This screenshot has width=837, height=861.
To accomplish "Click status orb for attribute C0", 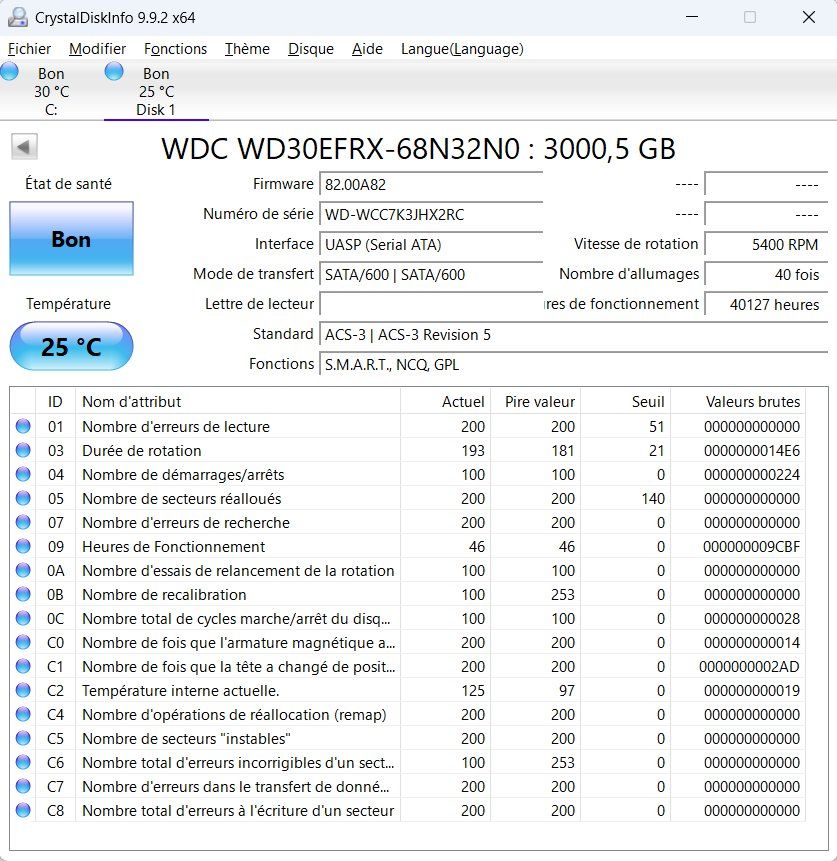I will [x=23, y=642].
